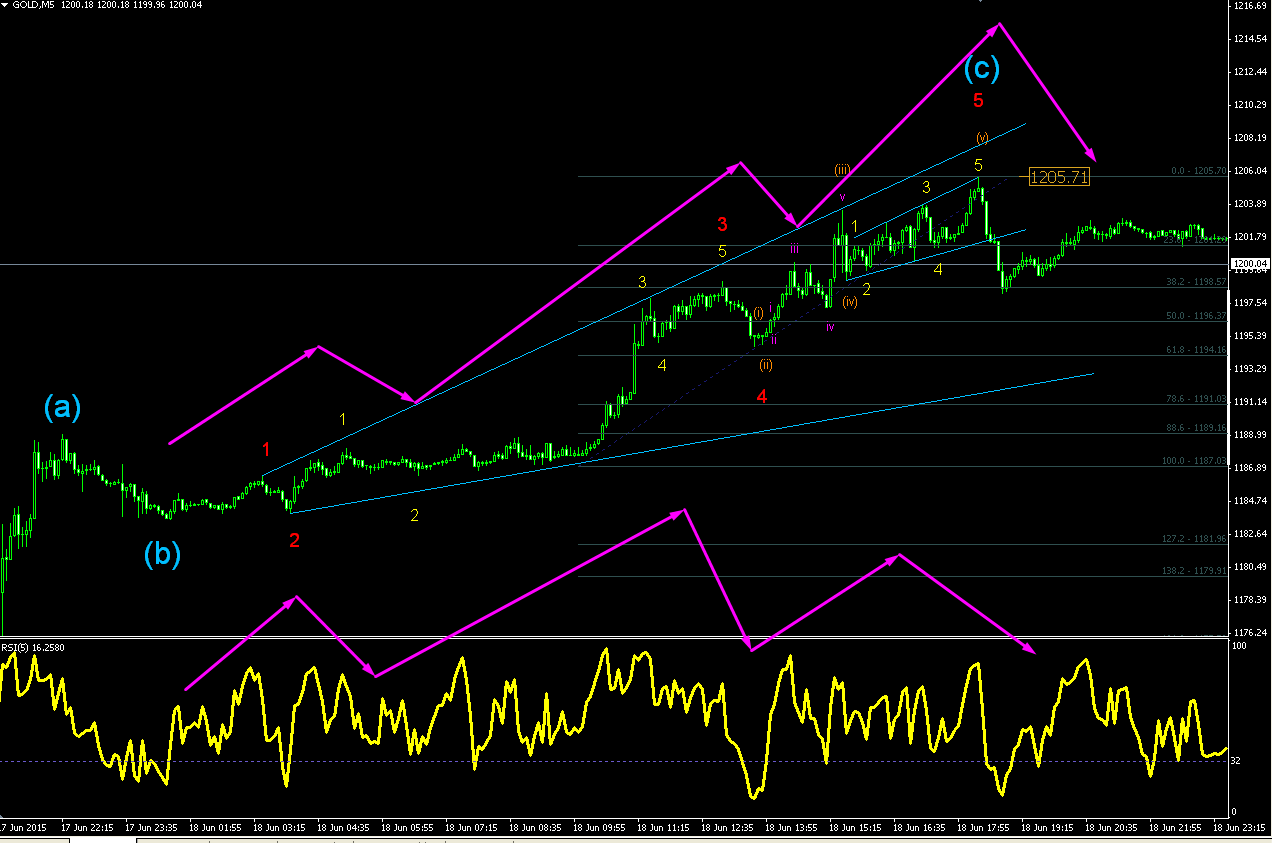This screenshot has width=1272, height=843.
Task: Click the blue (a) wave label
Action: [61, 407]
